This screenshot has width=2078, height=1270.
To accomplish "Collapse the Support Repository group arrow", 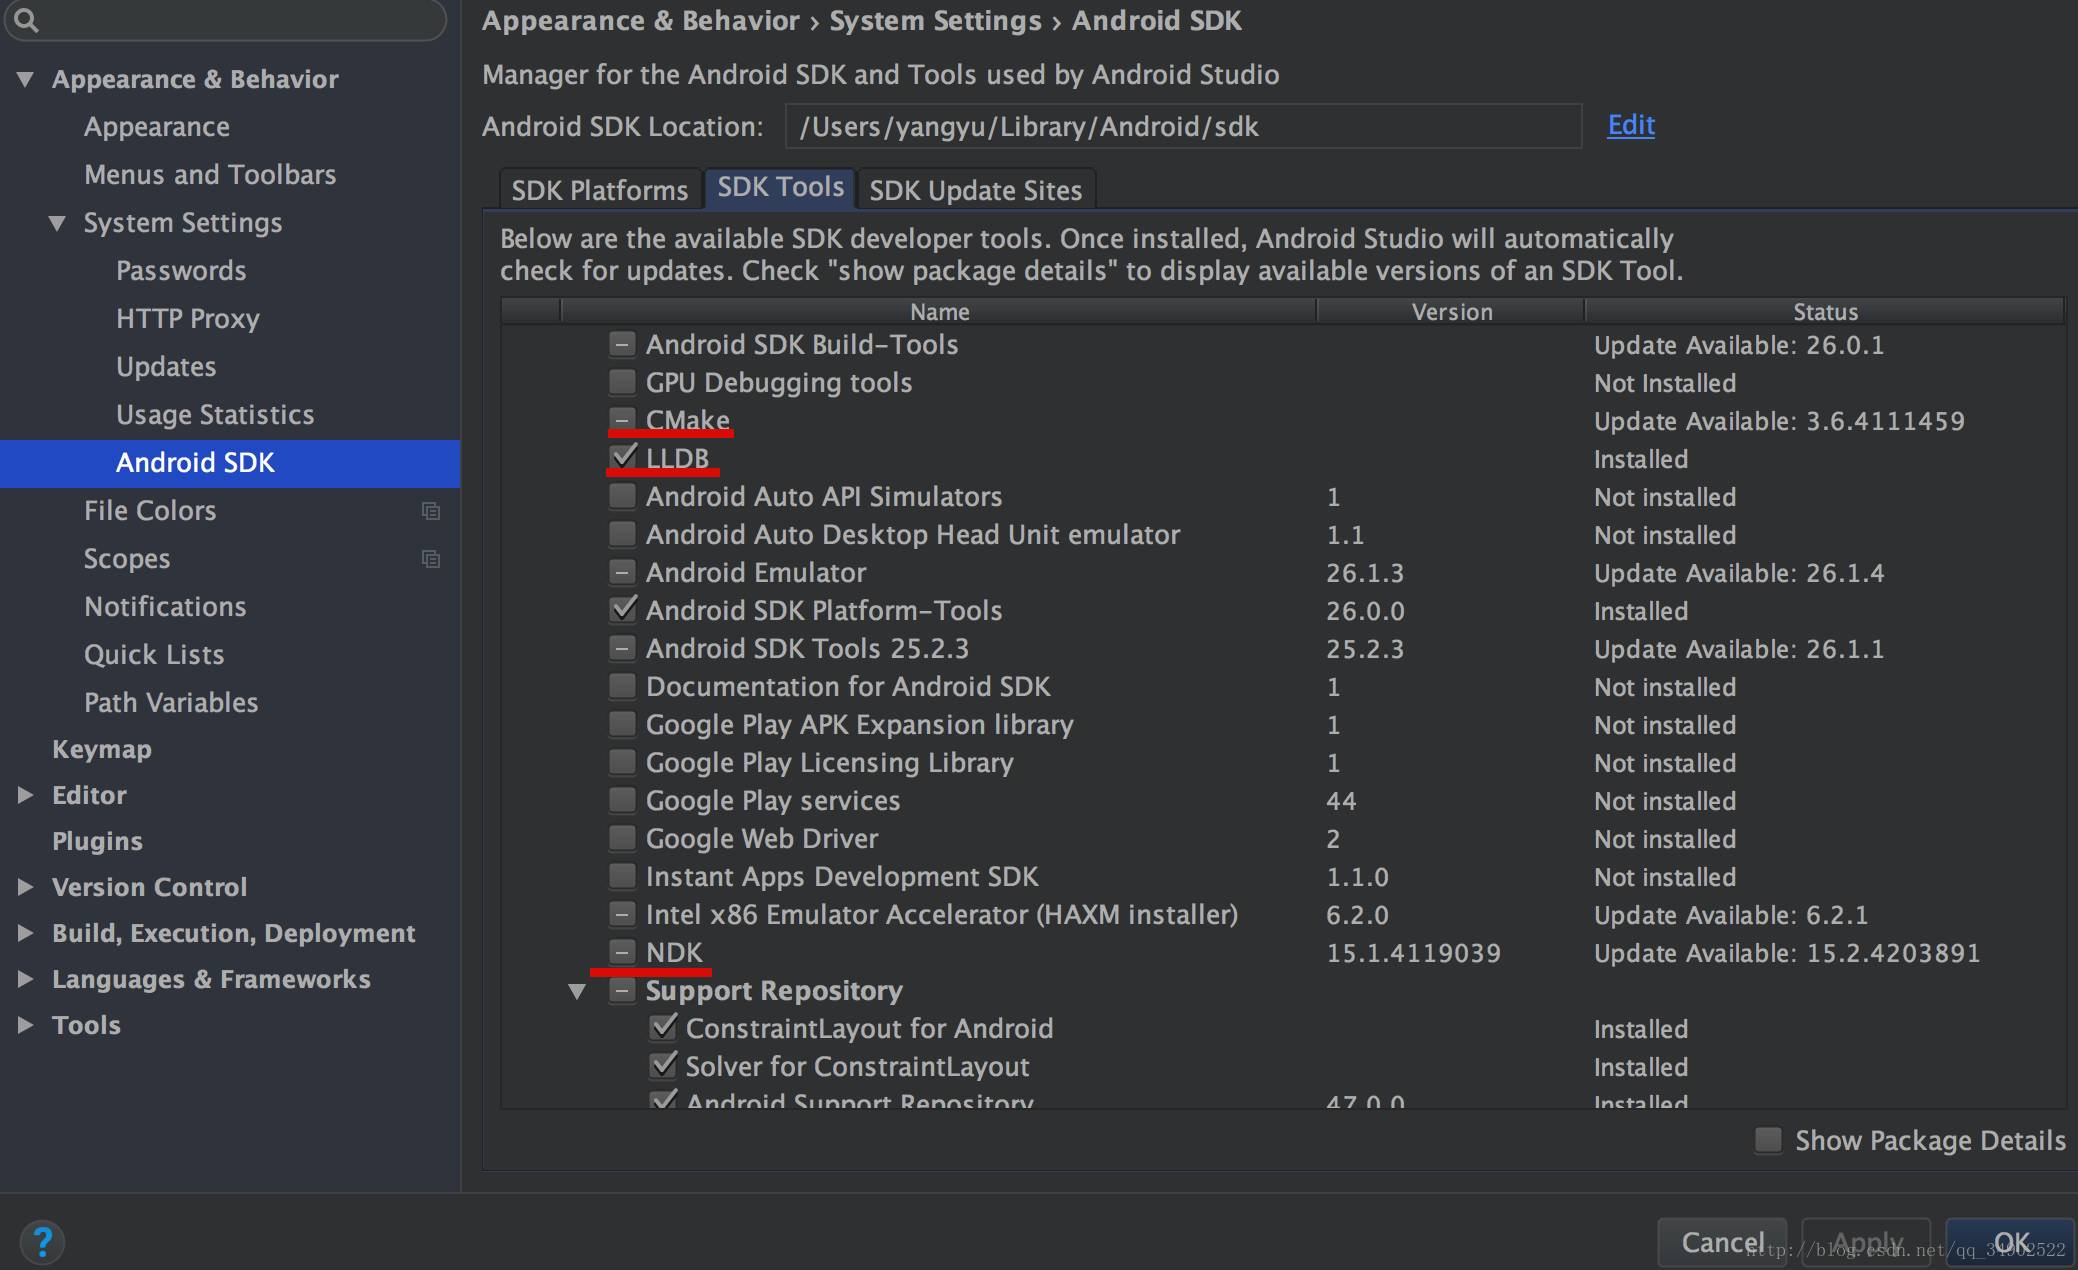I will [577, 991].
